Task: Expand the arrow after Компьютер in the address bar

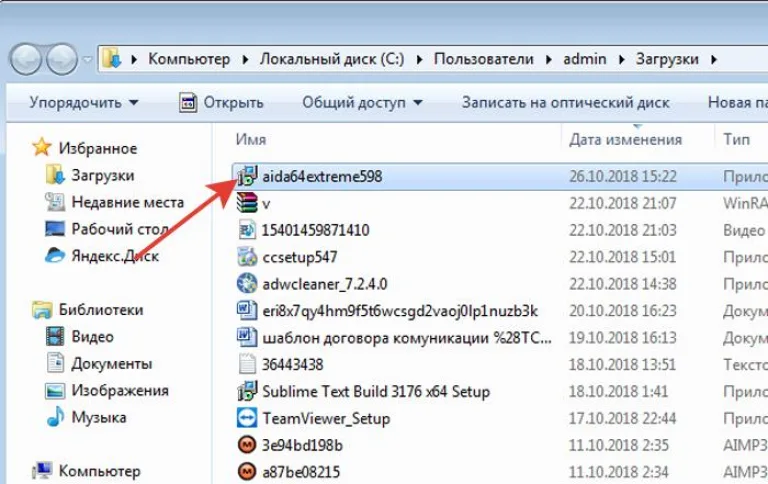Action: (x=245, y=59)
